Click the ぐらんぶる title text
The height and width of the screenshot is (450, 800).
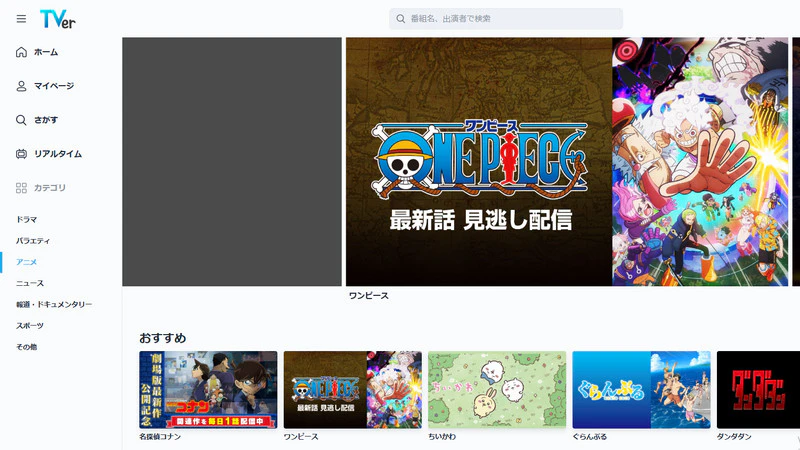[x=590, y=437]
